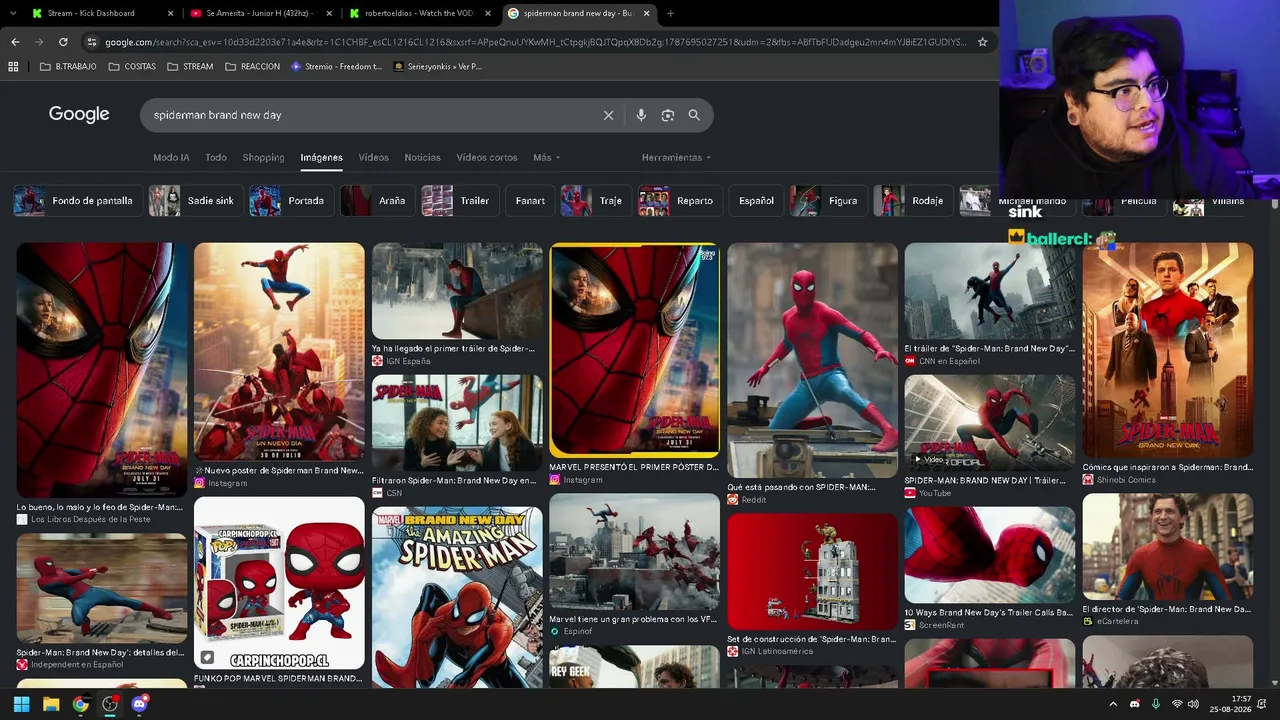Open the REACCION bookmarks folder
Screen dimensions: 1280x720
(253, 67)
